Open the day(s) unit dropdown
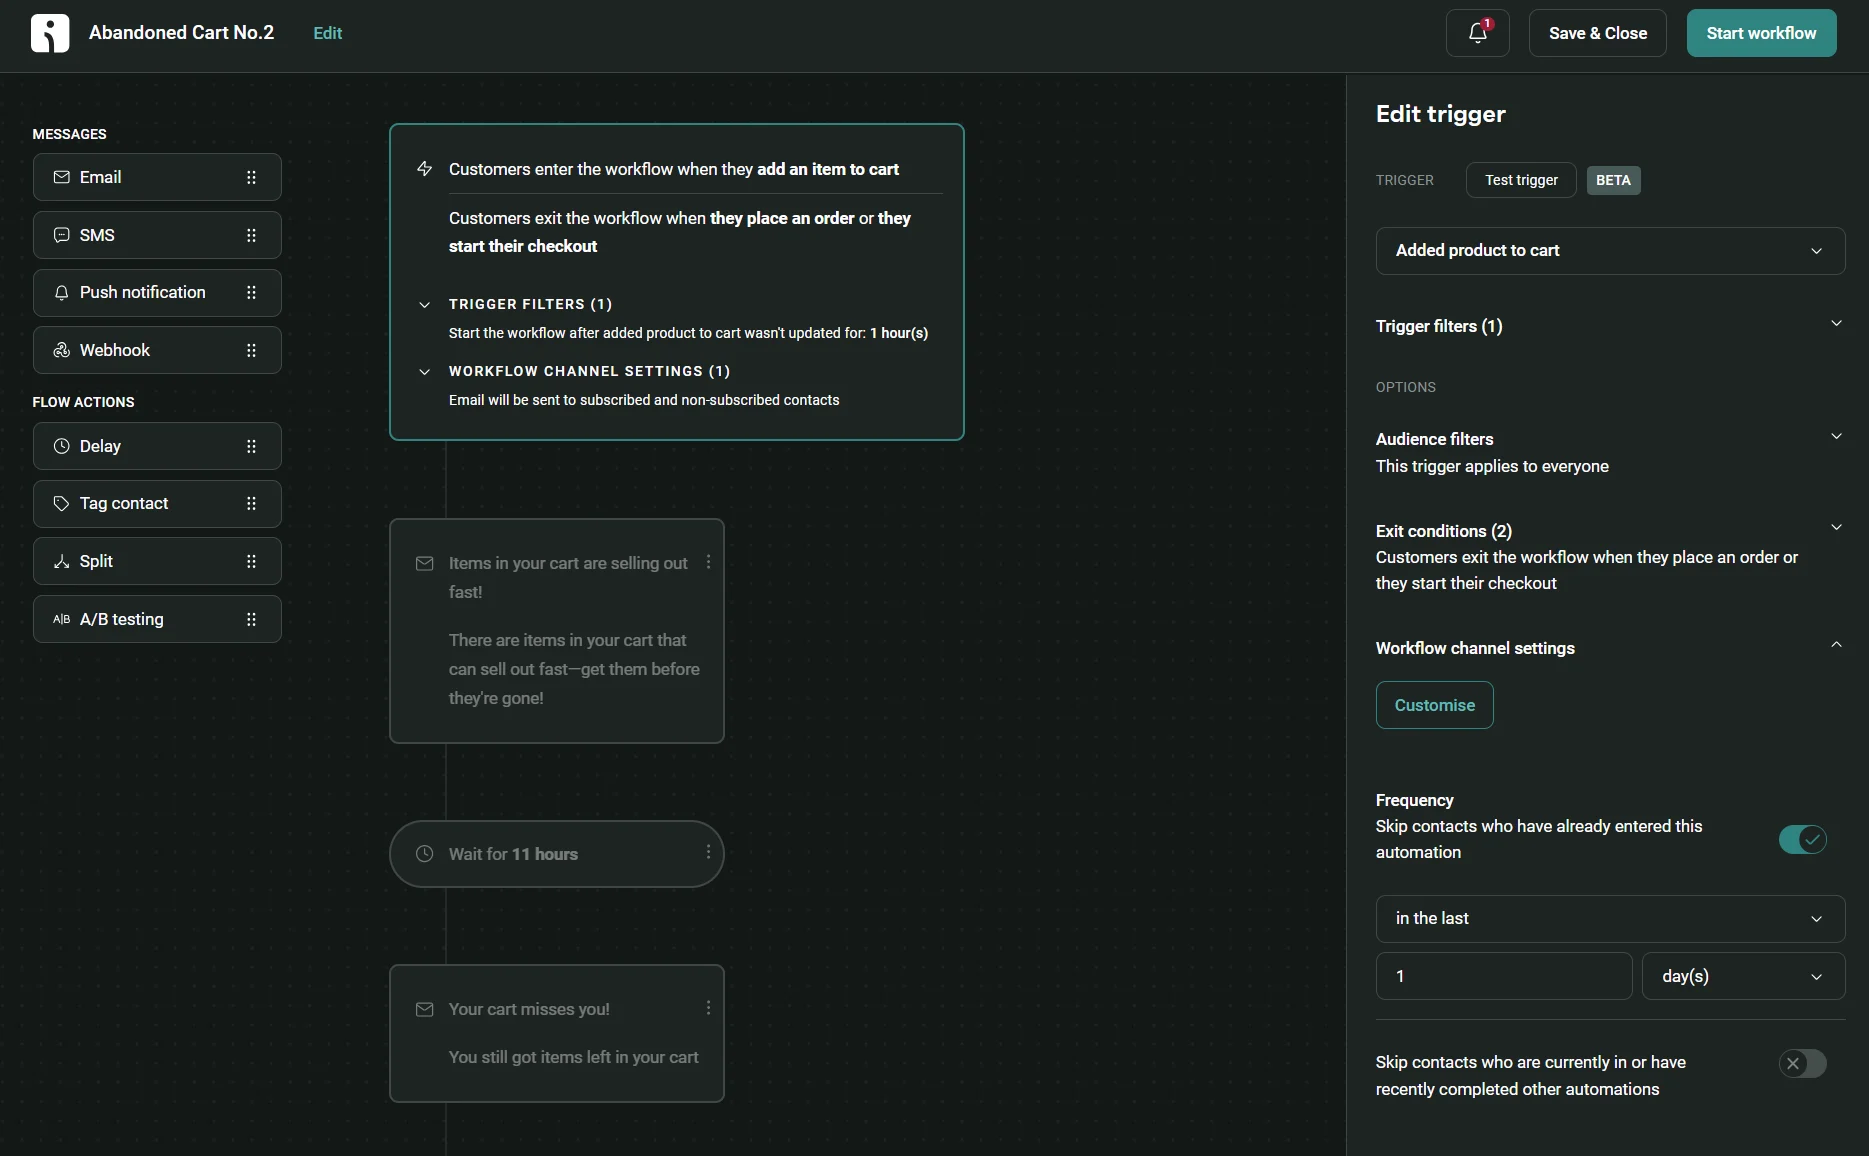 [1743, 976]
